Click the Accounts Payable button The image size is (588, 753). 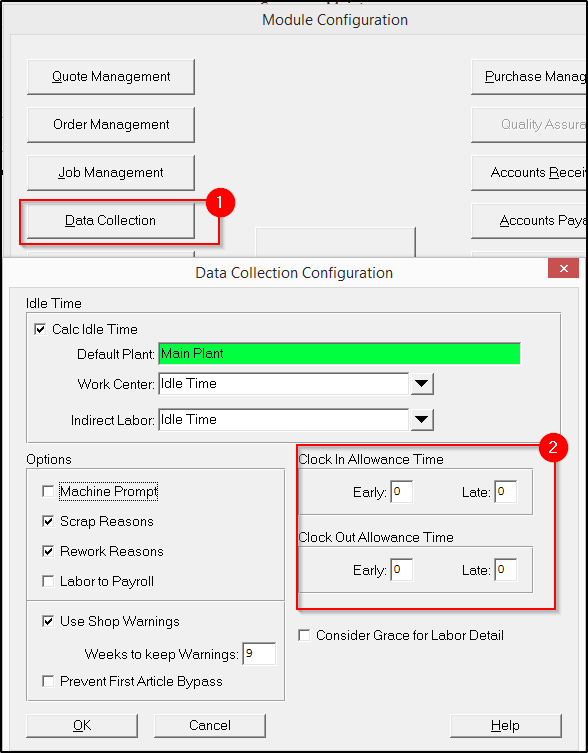point(529,221)
